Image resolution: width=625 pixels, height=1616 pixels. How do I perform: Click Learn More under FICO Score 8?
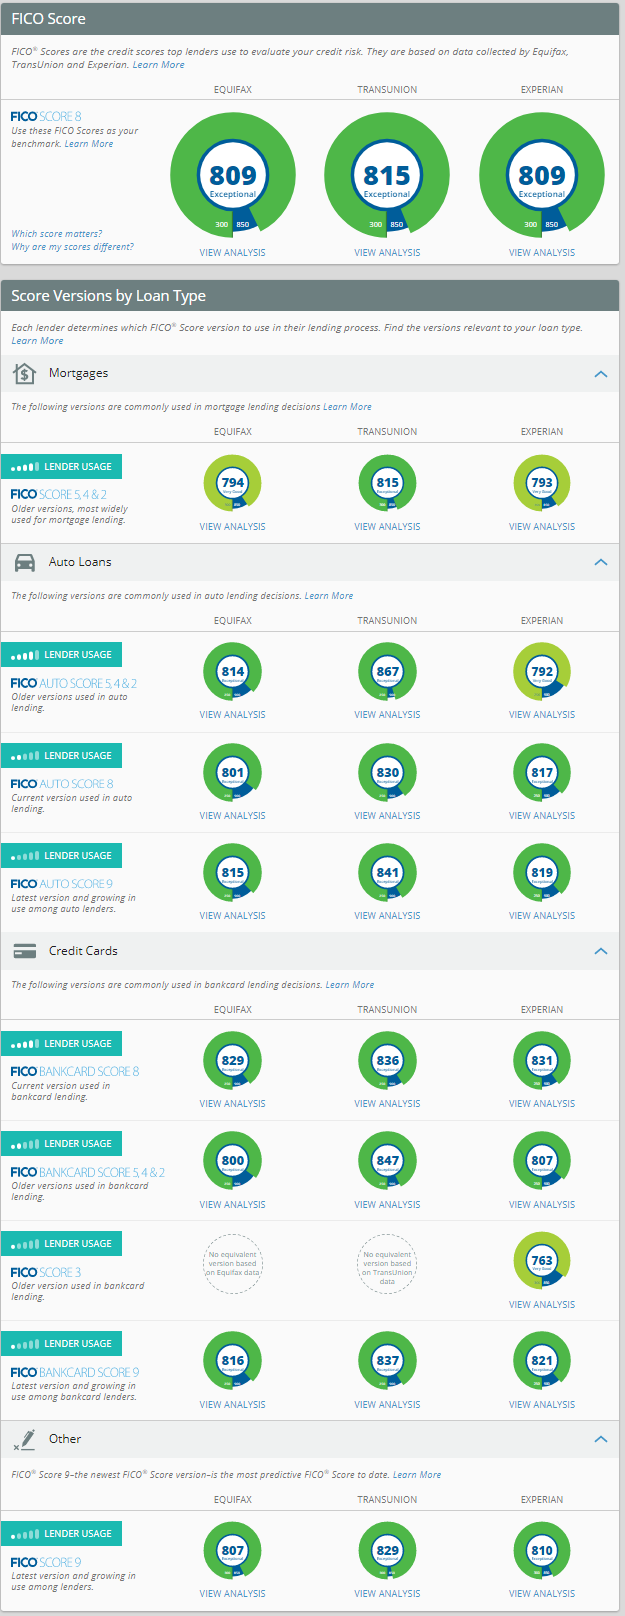[x=89, y=144]
